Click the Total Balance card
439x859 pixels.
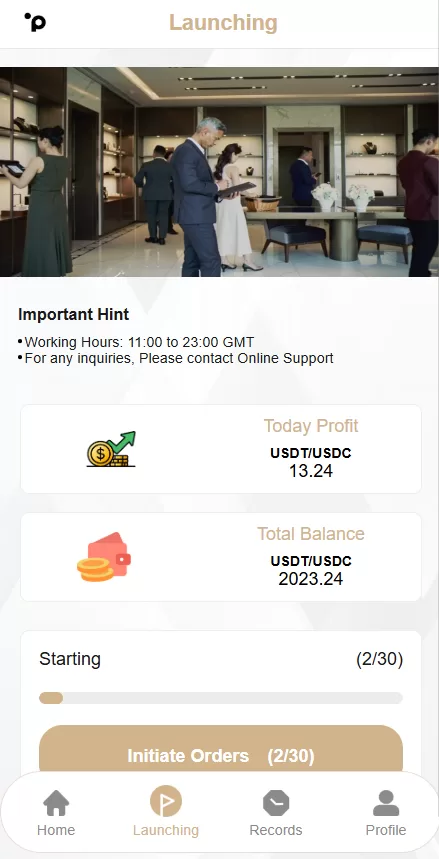tap(221, 557)
